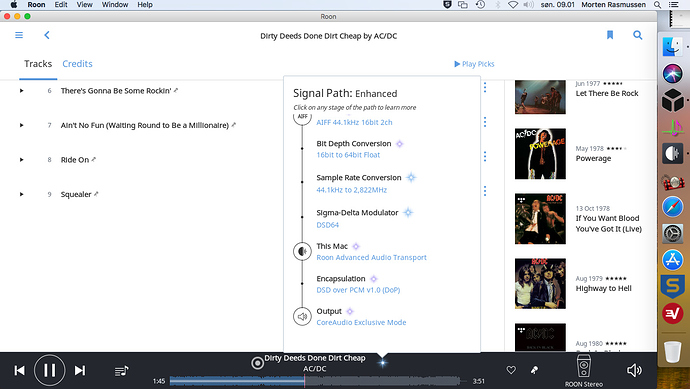Switch to the Credits tab
Screen dimensions: 690x389
pyautogui.click(x=77, y=64)
